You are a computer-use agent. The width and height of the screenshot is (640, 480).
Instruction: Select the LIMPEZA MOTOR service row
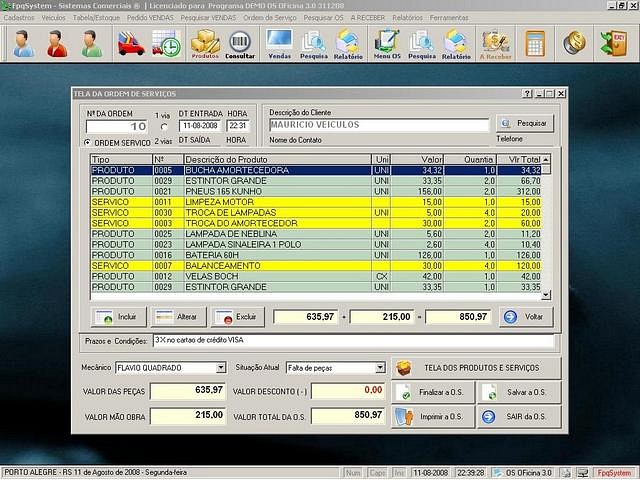coord(316,202)
